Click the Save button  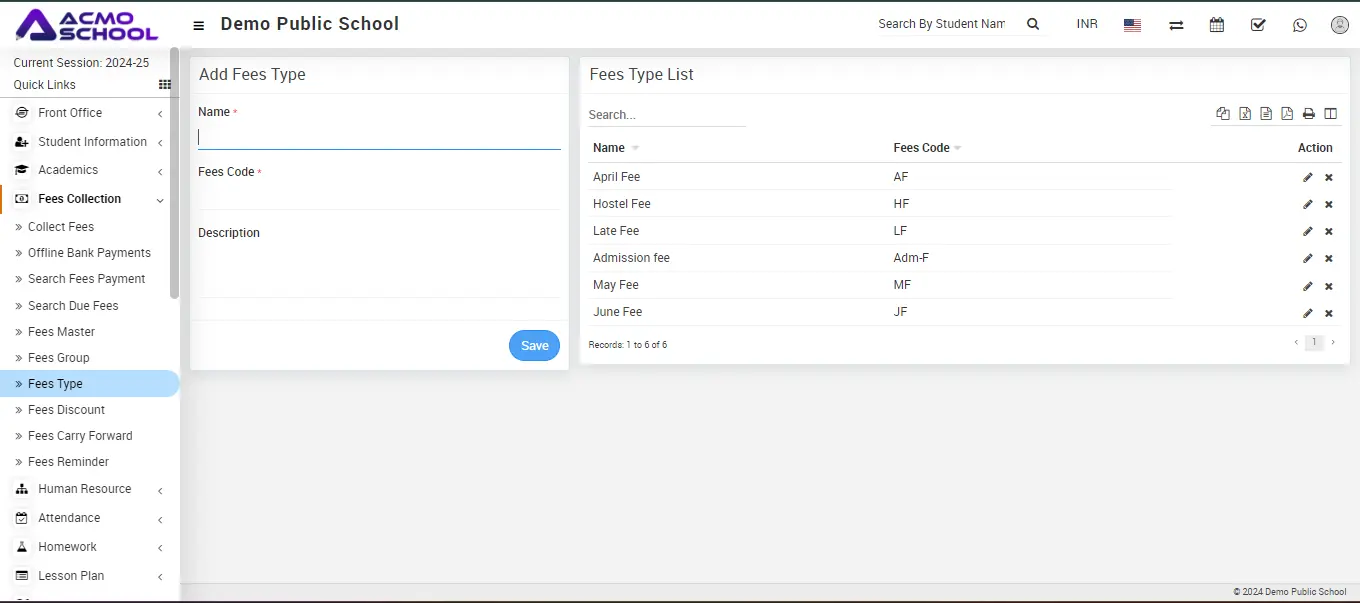click(534, 346)
